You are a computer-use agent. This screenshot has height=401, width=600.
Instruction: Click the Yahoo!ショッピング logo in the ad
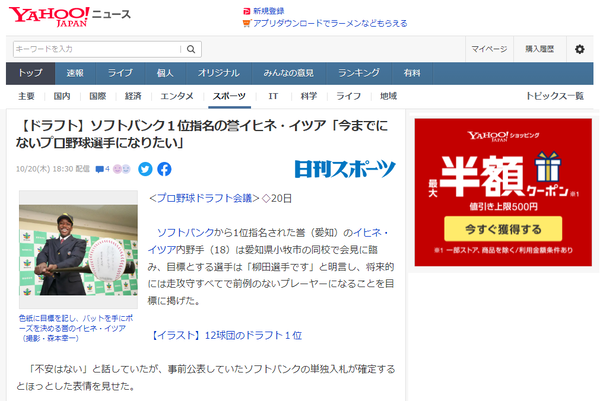[x=503, y=136]
